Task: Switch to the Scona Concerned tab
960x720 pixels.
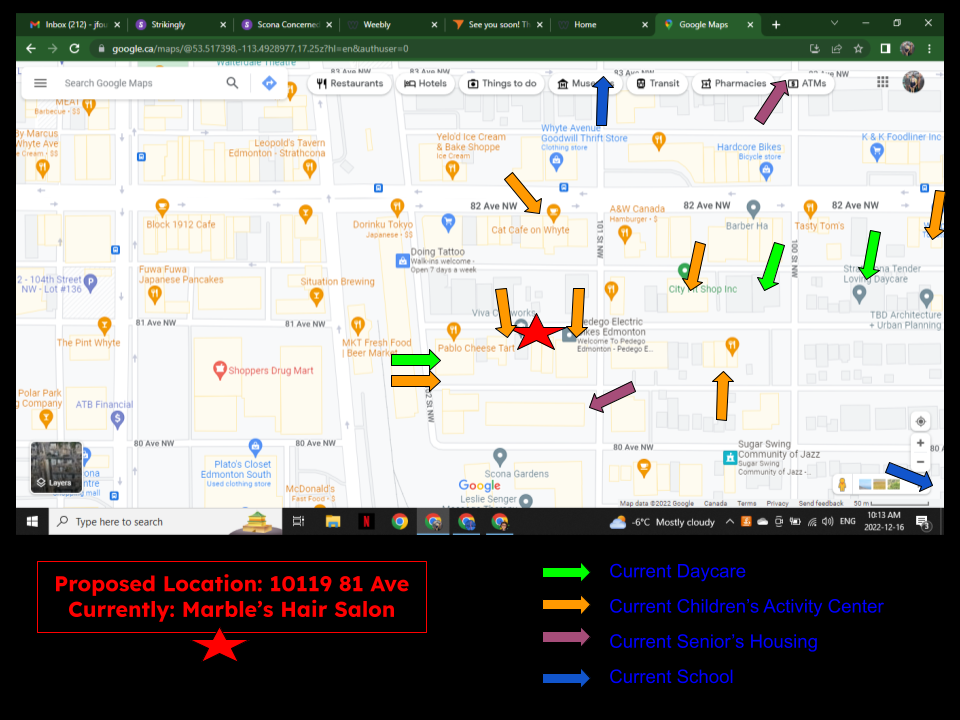Action: (287, 24)
